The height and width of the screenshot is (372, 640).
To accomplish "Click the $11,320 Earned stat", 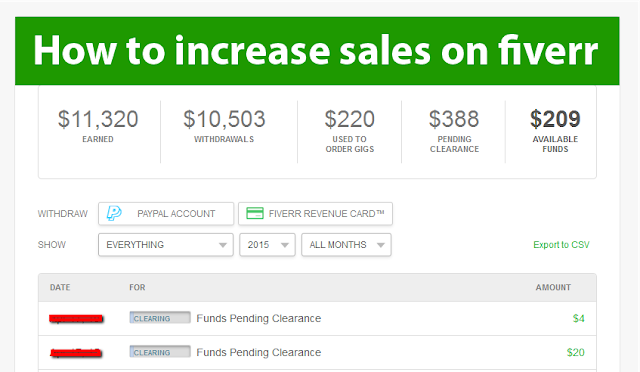I will [x=98, y=126].
